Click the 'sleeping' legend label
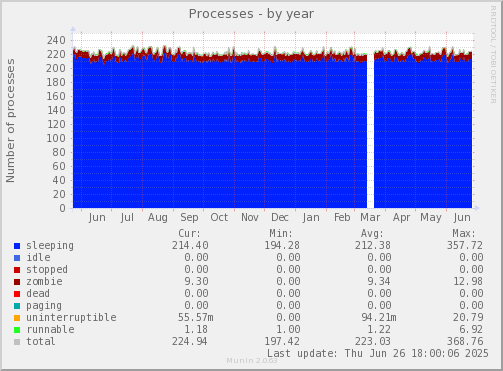This screenshot has height=371, width=503. pyautogui.click(x=50, y=246)
